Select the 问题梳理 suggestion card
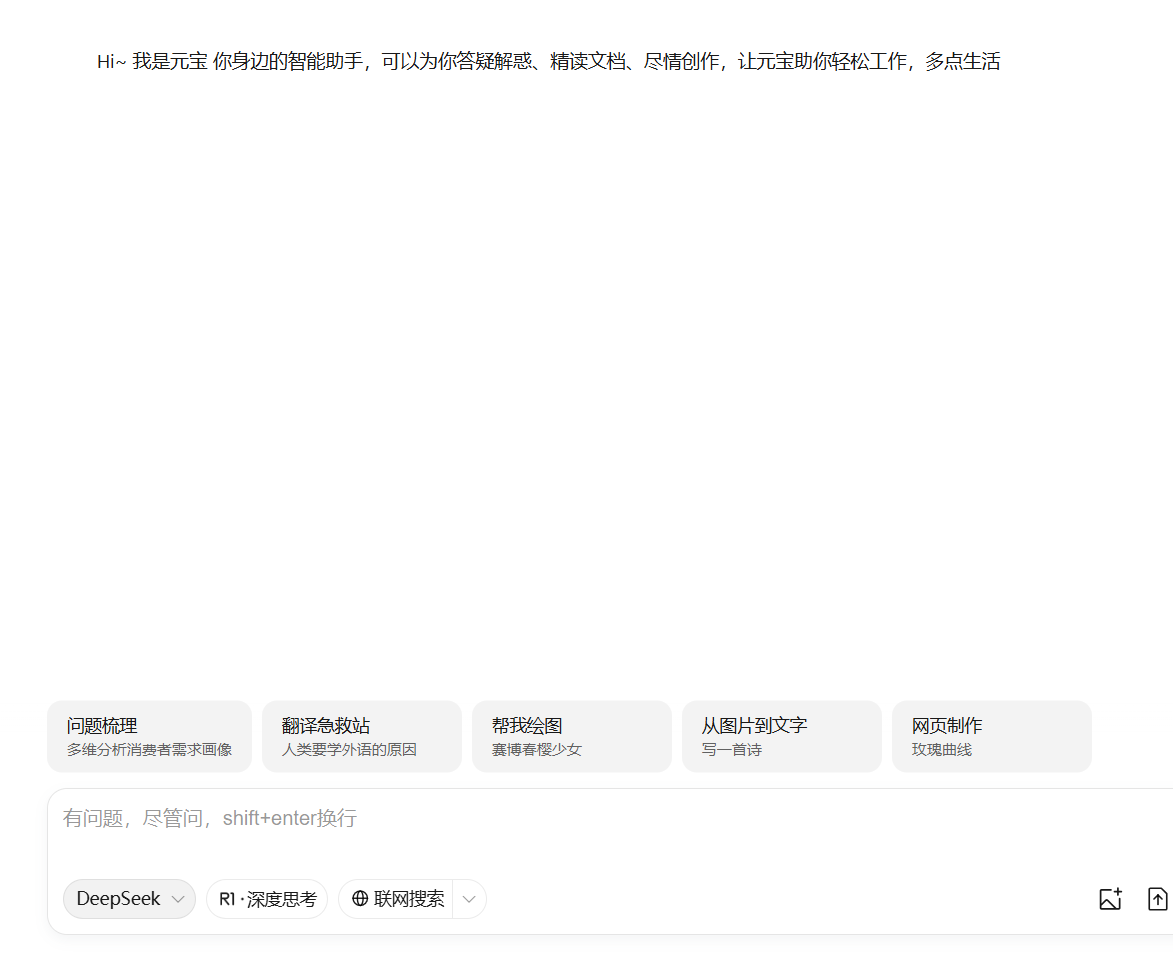Screen dimensions: 1173x953 tap(149, 736)
